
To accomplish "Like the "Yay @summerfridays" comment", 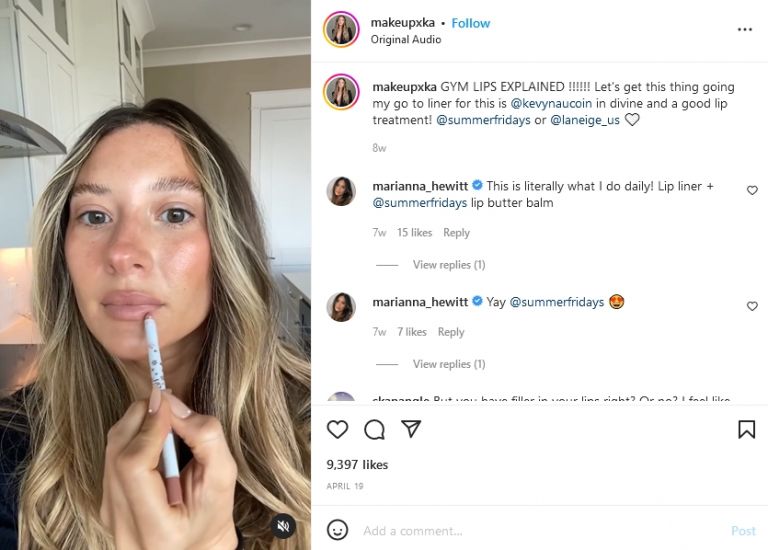I will click(x=752, y=307).
